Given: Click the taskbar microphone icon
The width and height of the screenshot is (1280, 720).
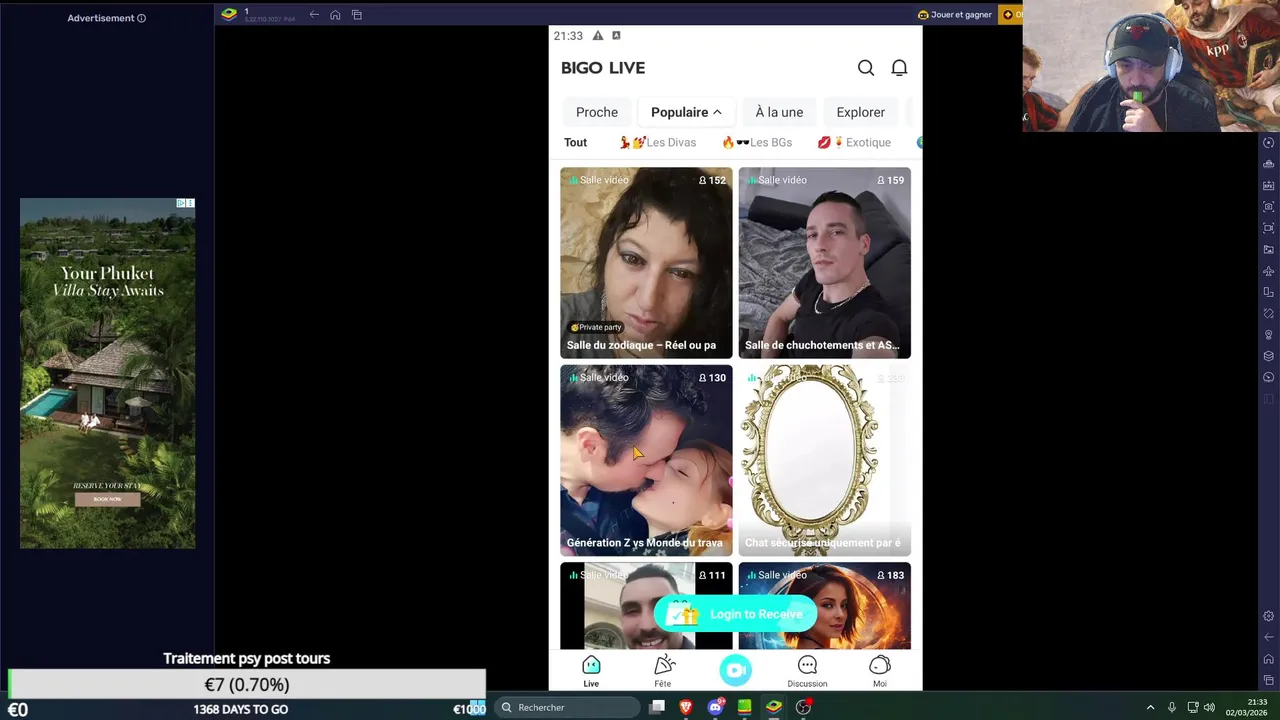Looking at the screenshot, I should tap(1171, 707).
